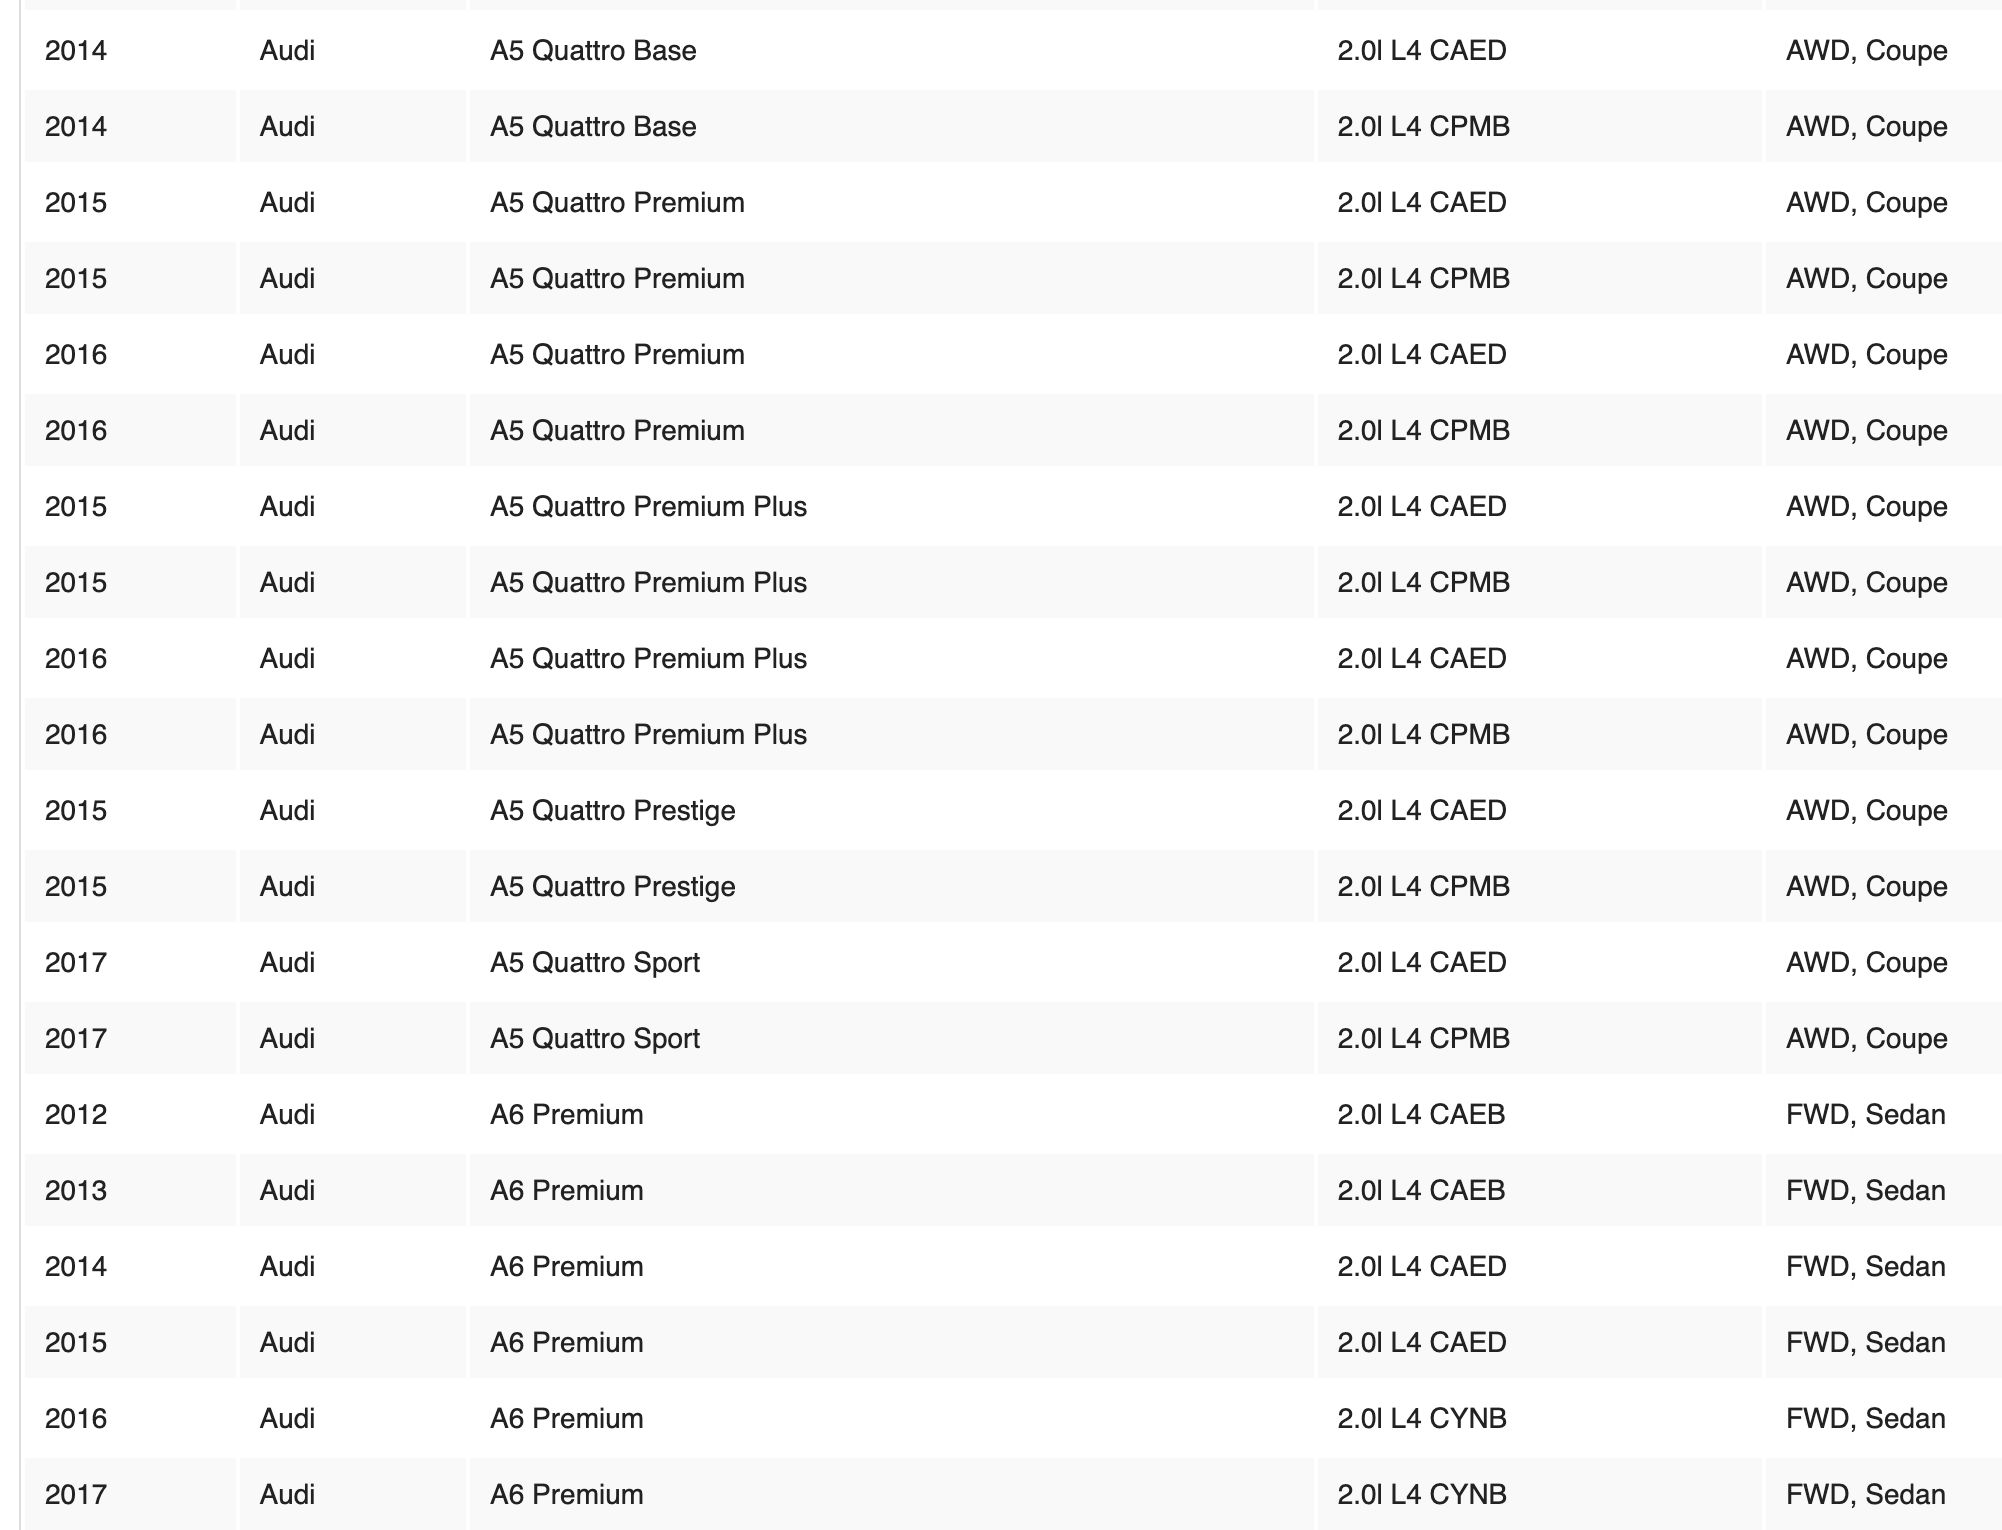This screenshot has width=2002, height=1530.
Task: Select year cell of CPMB A5 Quattro Base
Action: (x=76, y=126)
